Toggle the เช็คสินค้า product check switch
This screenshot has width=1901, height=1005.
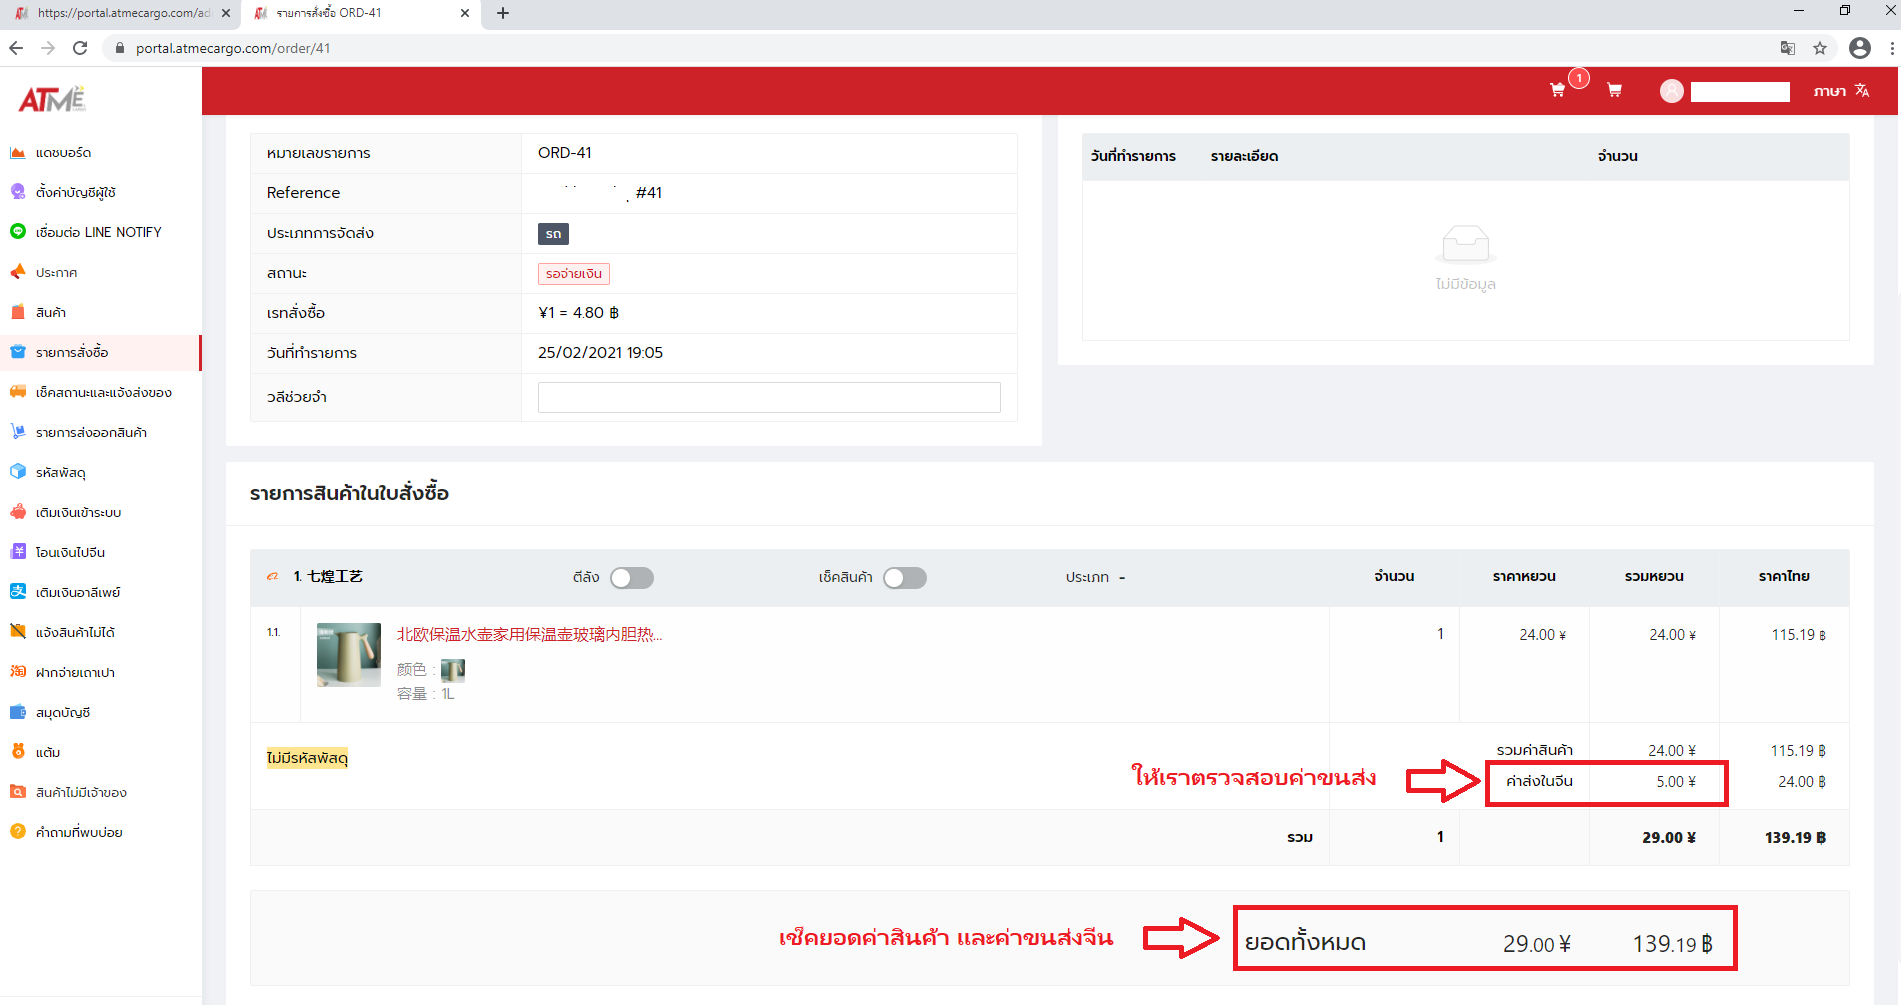tap(905, 578)
